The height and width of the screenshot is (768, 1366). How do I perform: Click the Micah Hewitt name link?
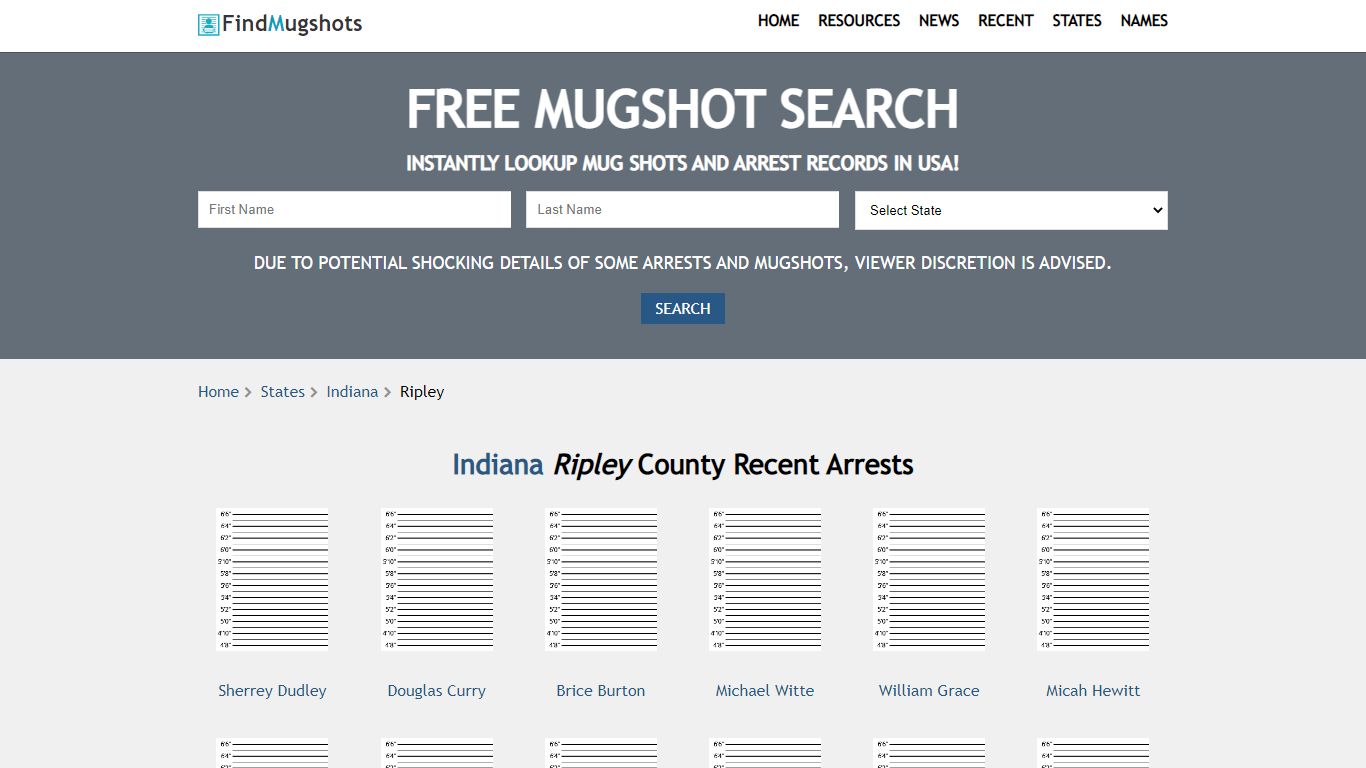coord(1093,691)
